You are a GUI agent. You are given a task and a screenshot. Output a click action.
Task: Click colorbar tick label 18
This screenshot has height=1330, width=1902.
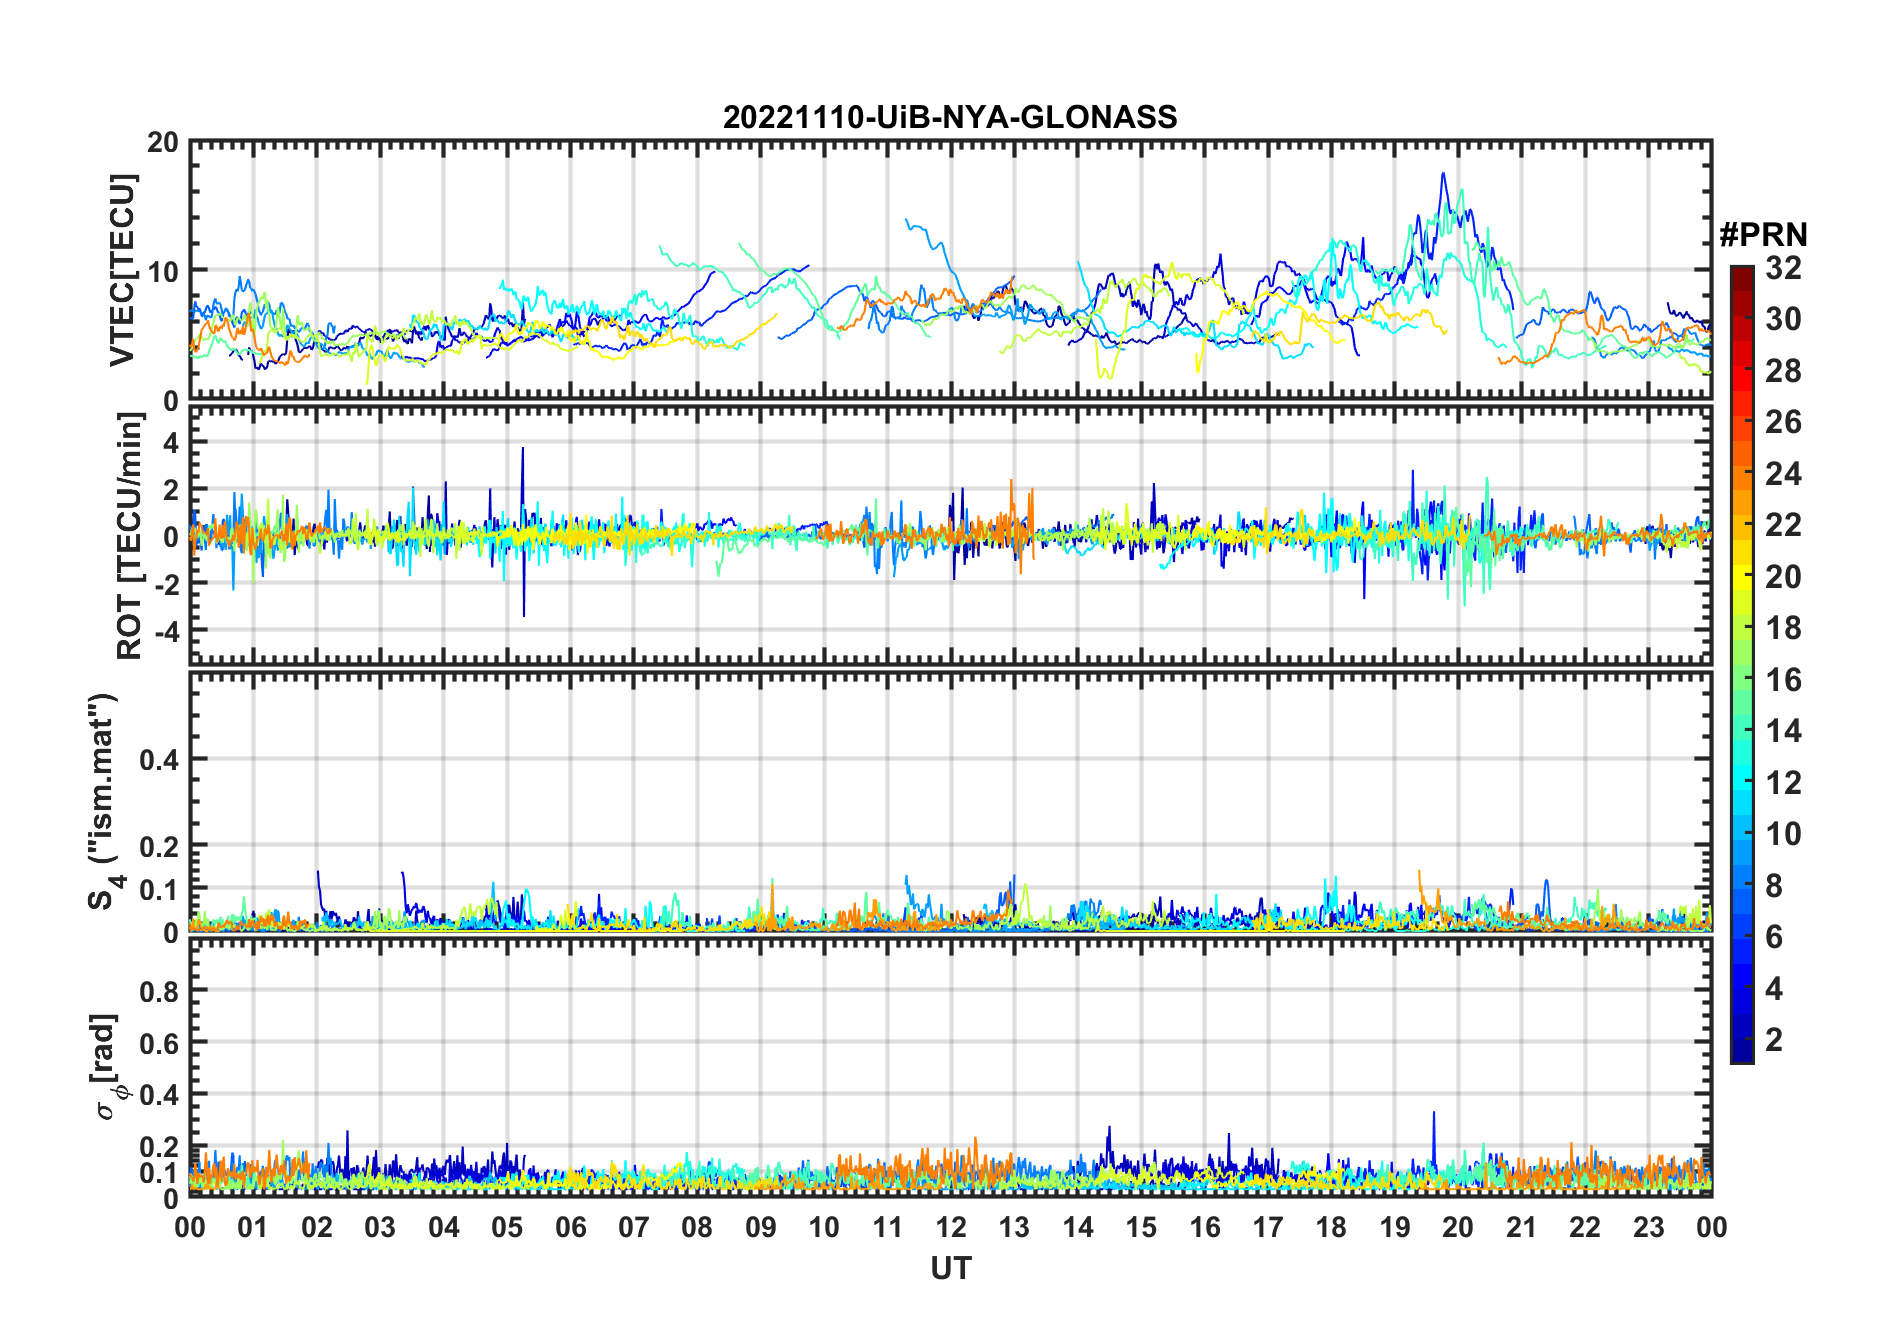(x=1783, y=628)
